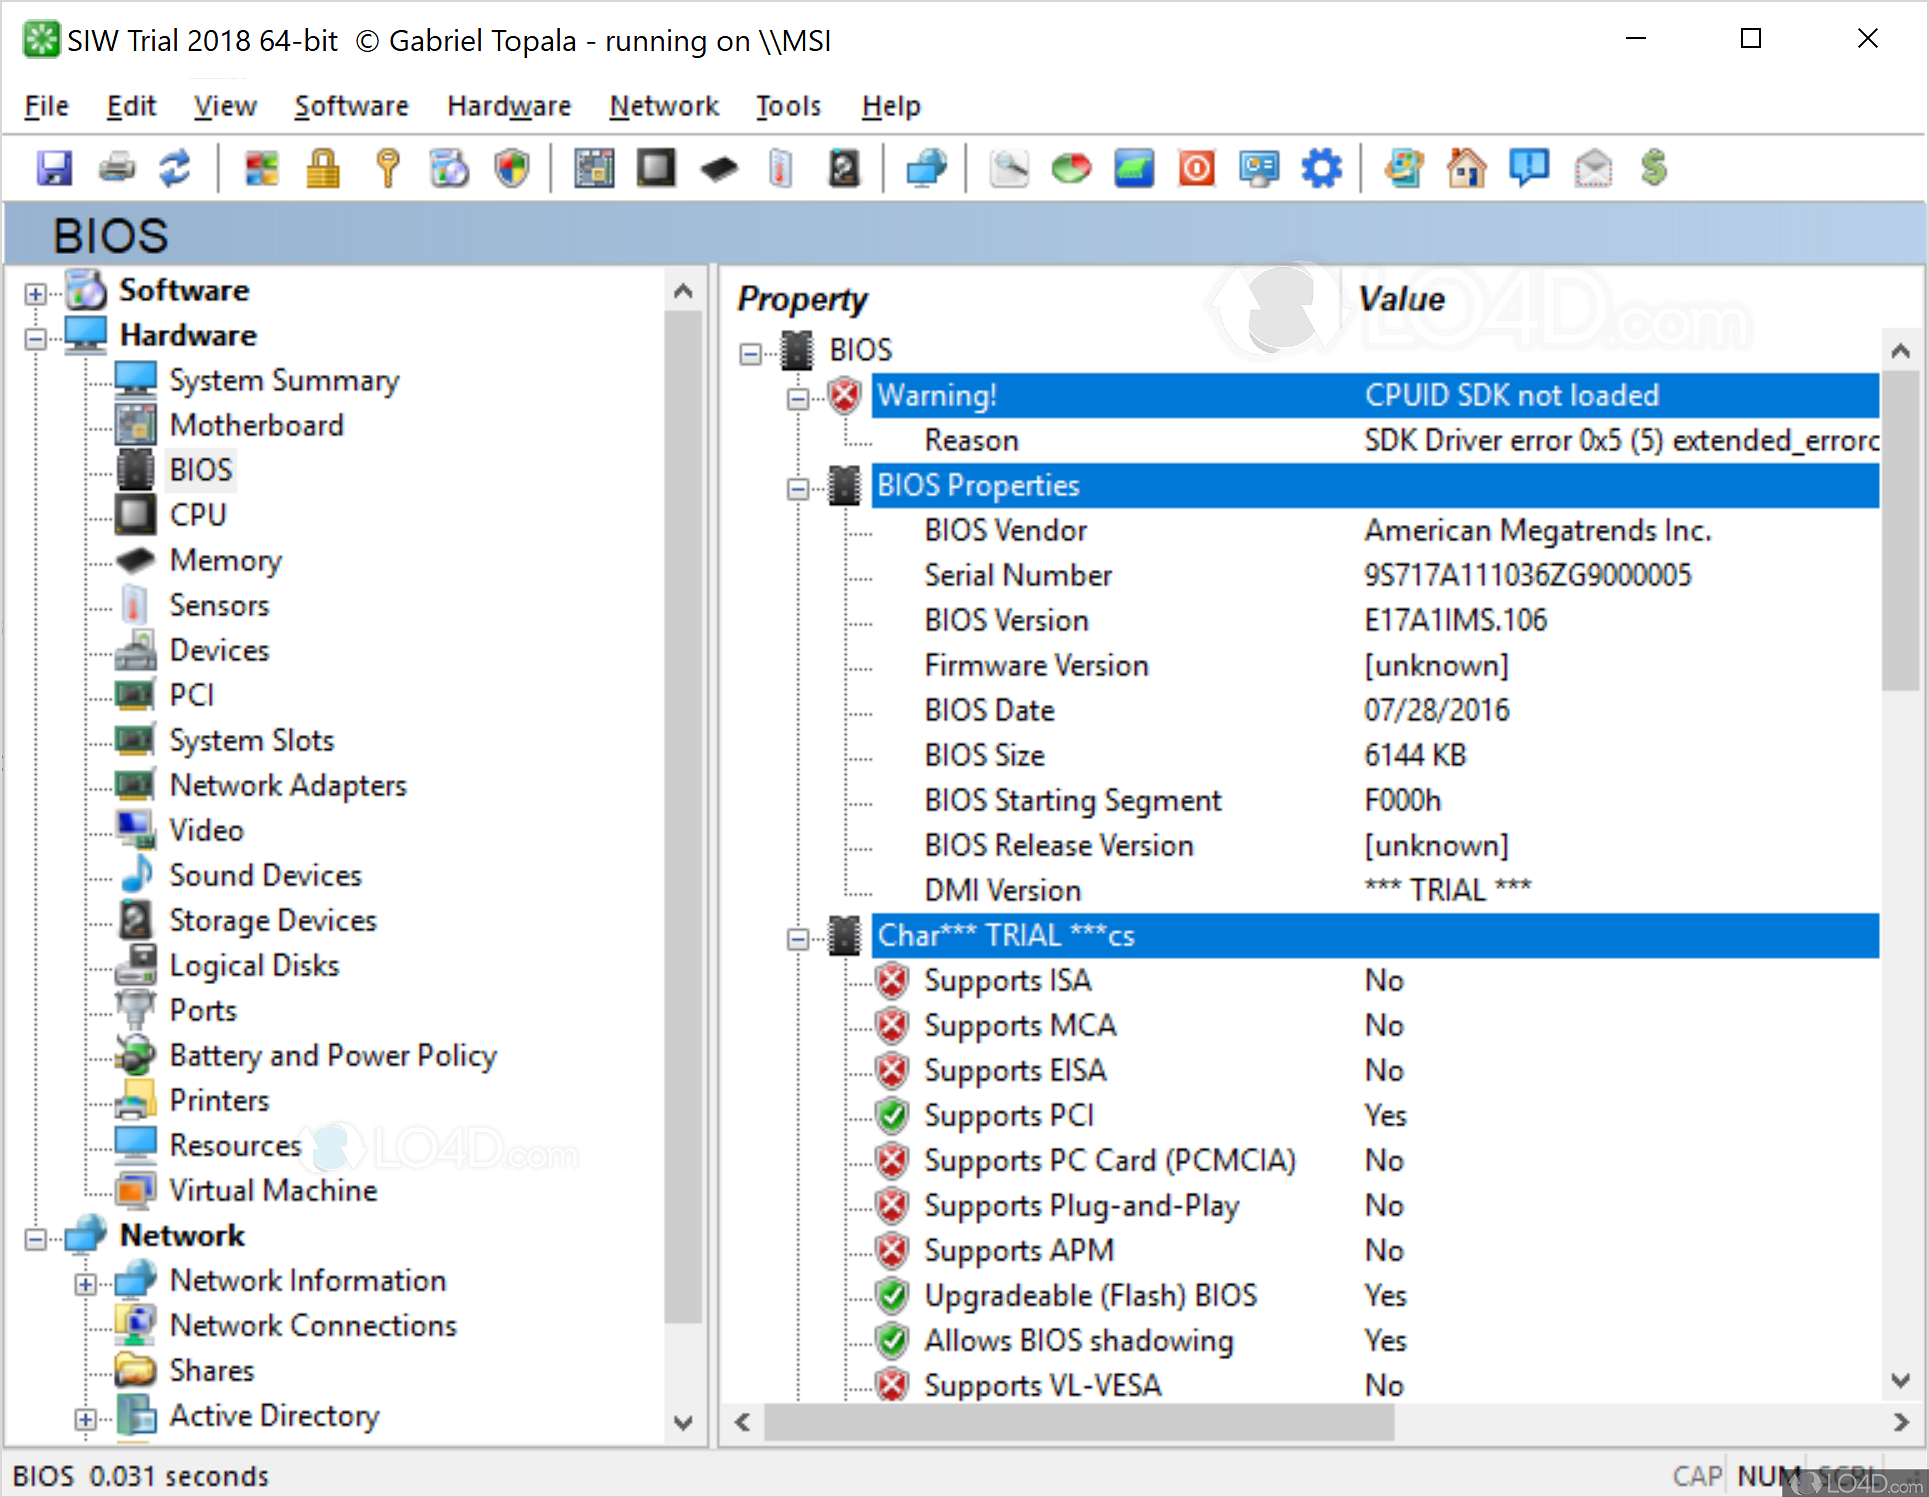Viewport: 1929px width, 1497px height.
Task: Refresh the current view
Action: [175, 168]
